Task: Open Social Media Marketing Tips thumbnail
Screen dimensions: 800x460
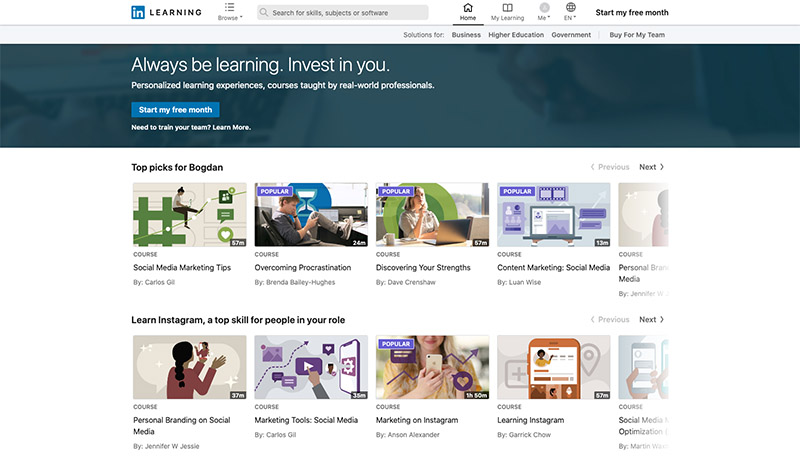Action: coord(190,215)
